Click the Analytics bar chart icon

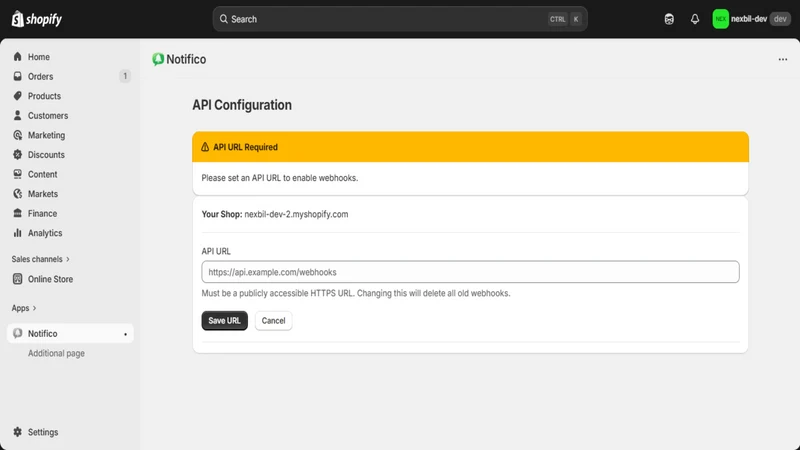point(18,233)
